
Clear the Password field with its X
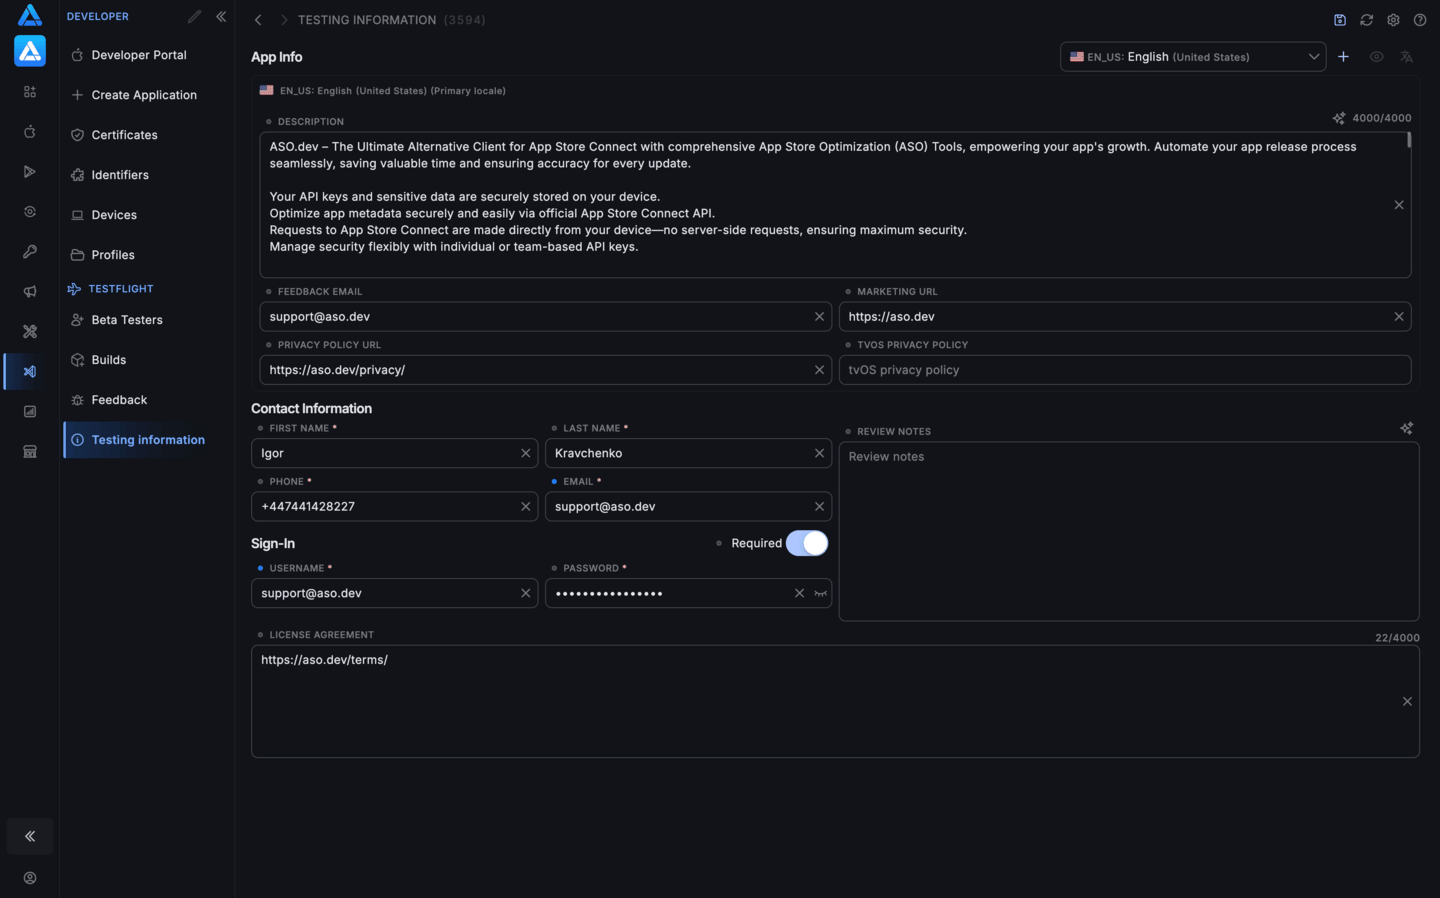(799, 594)
